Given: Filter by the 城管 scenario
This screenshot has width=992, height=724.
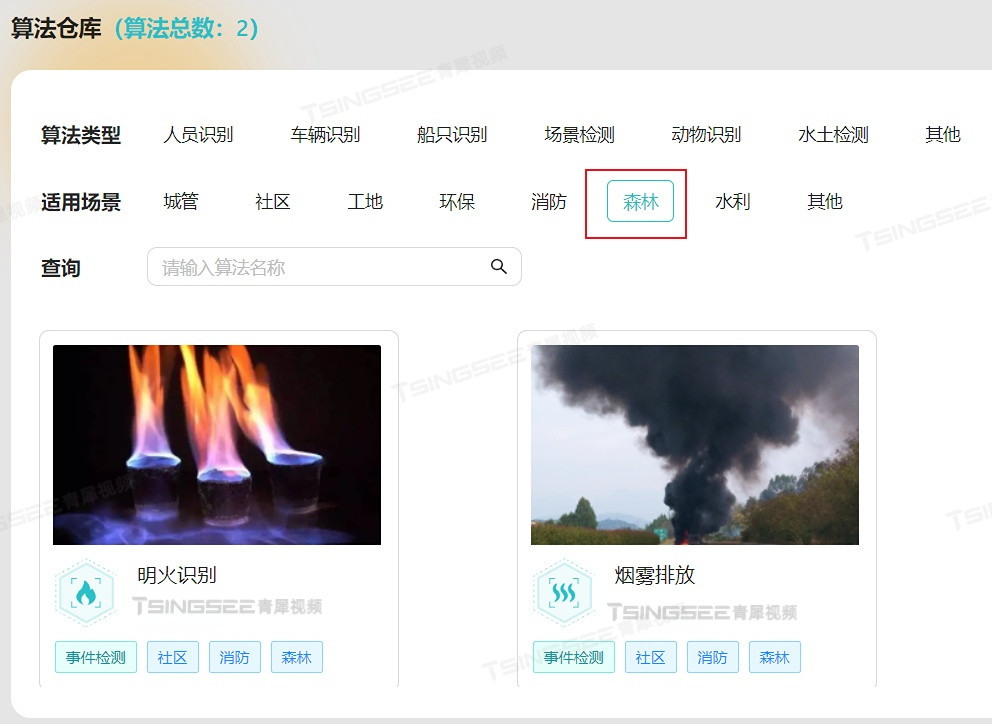Looking at the screenshot, I should (x=181, y=202).
